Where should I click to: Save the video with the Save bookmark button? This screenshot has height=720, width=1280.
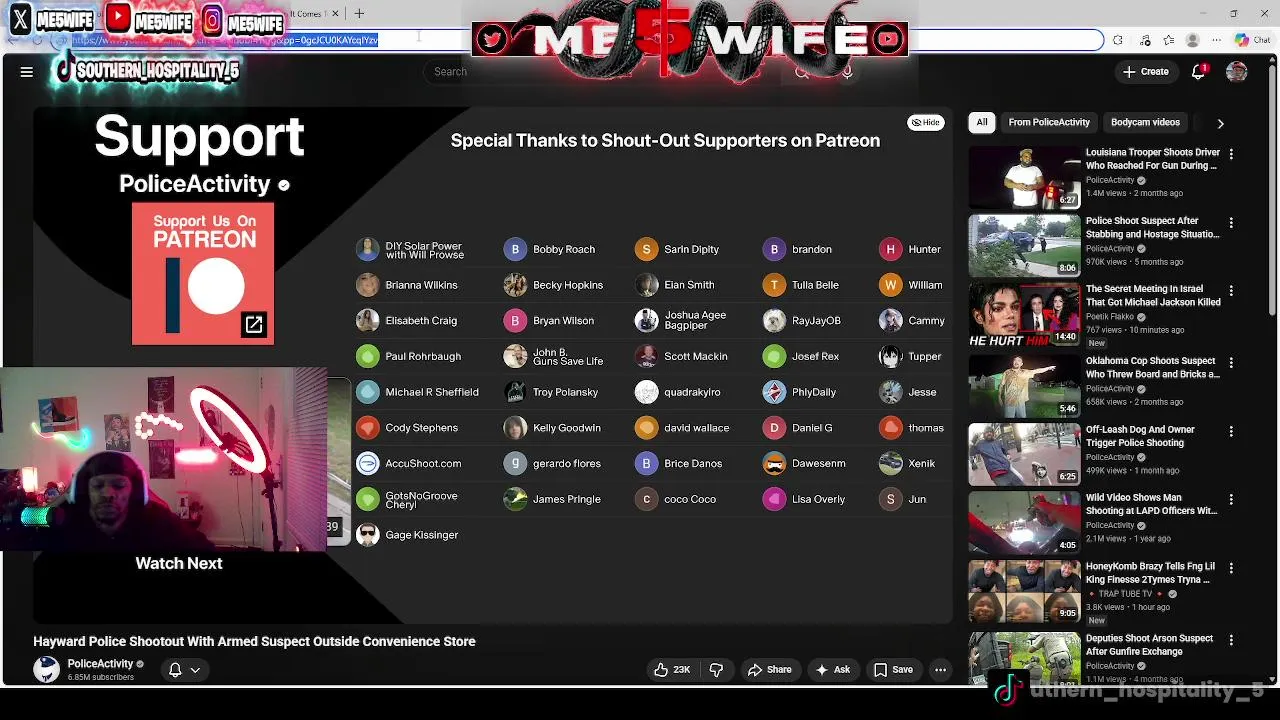tap(893, 670)
